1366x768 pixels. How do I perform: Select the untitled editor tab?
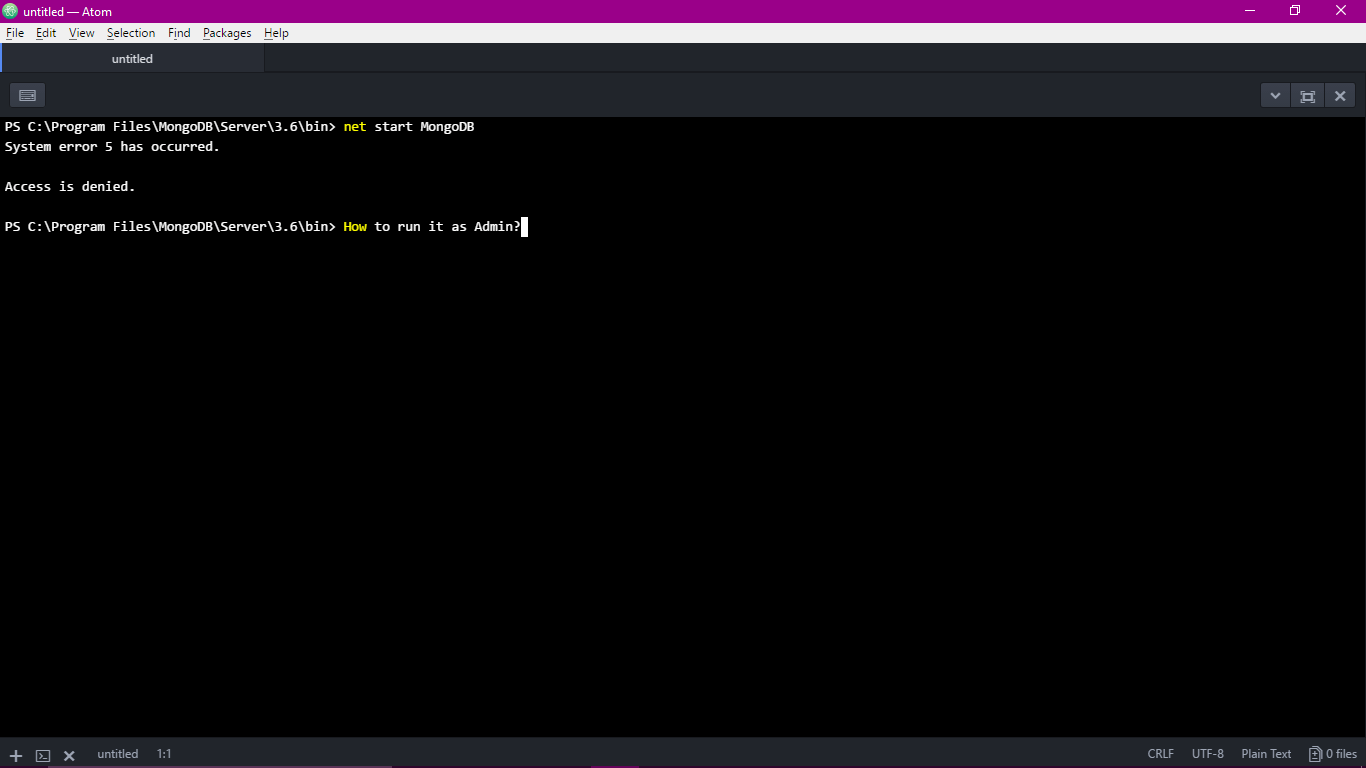(132, 59)
